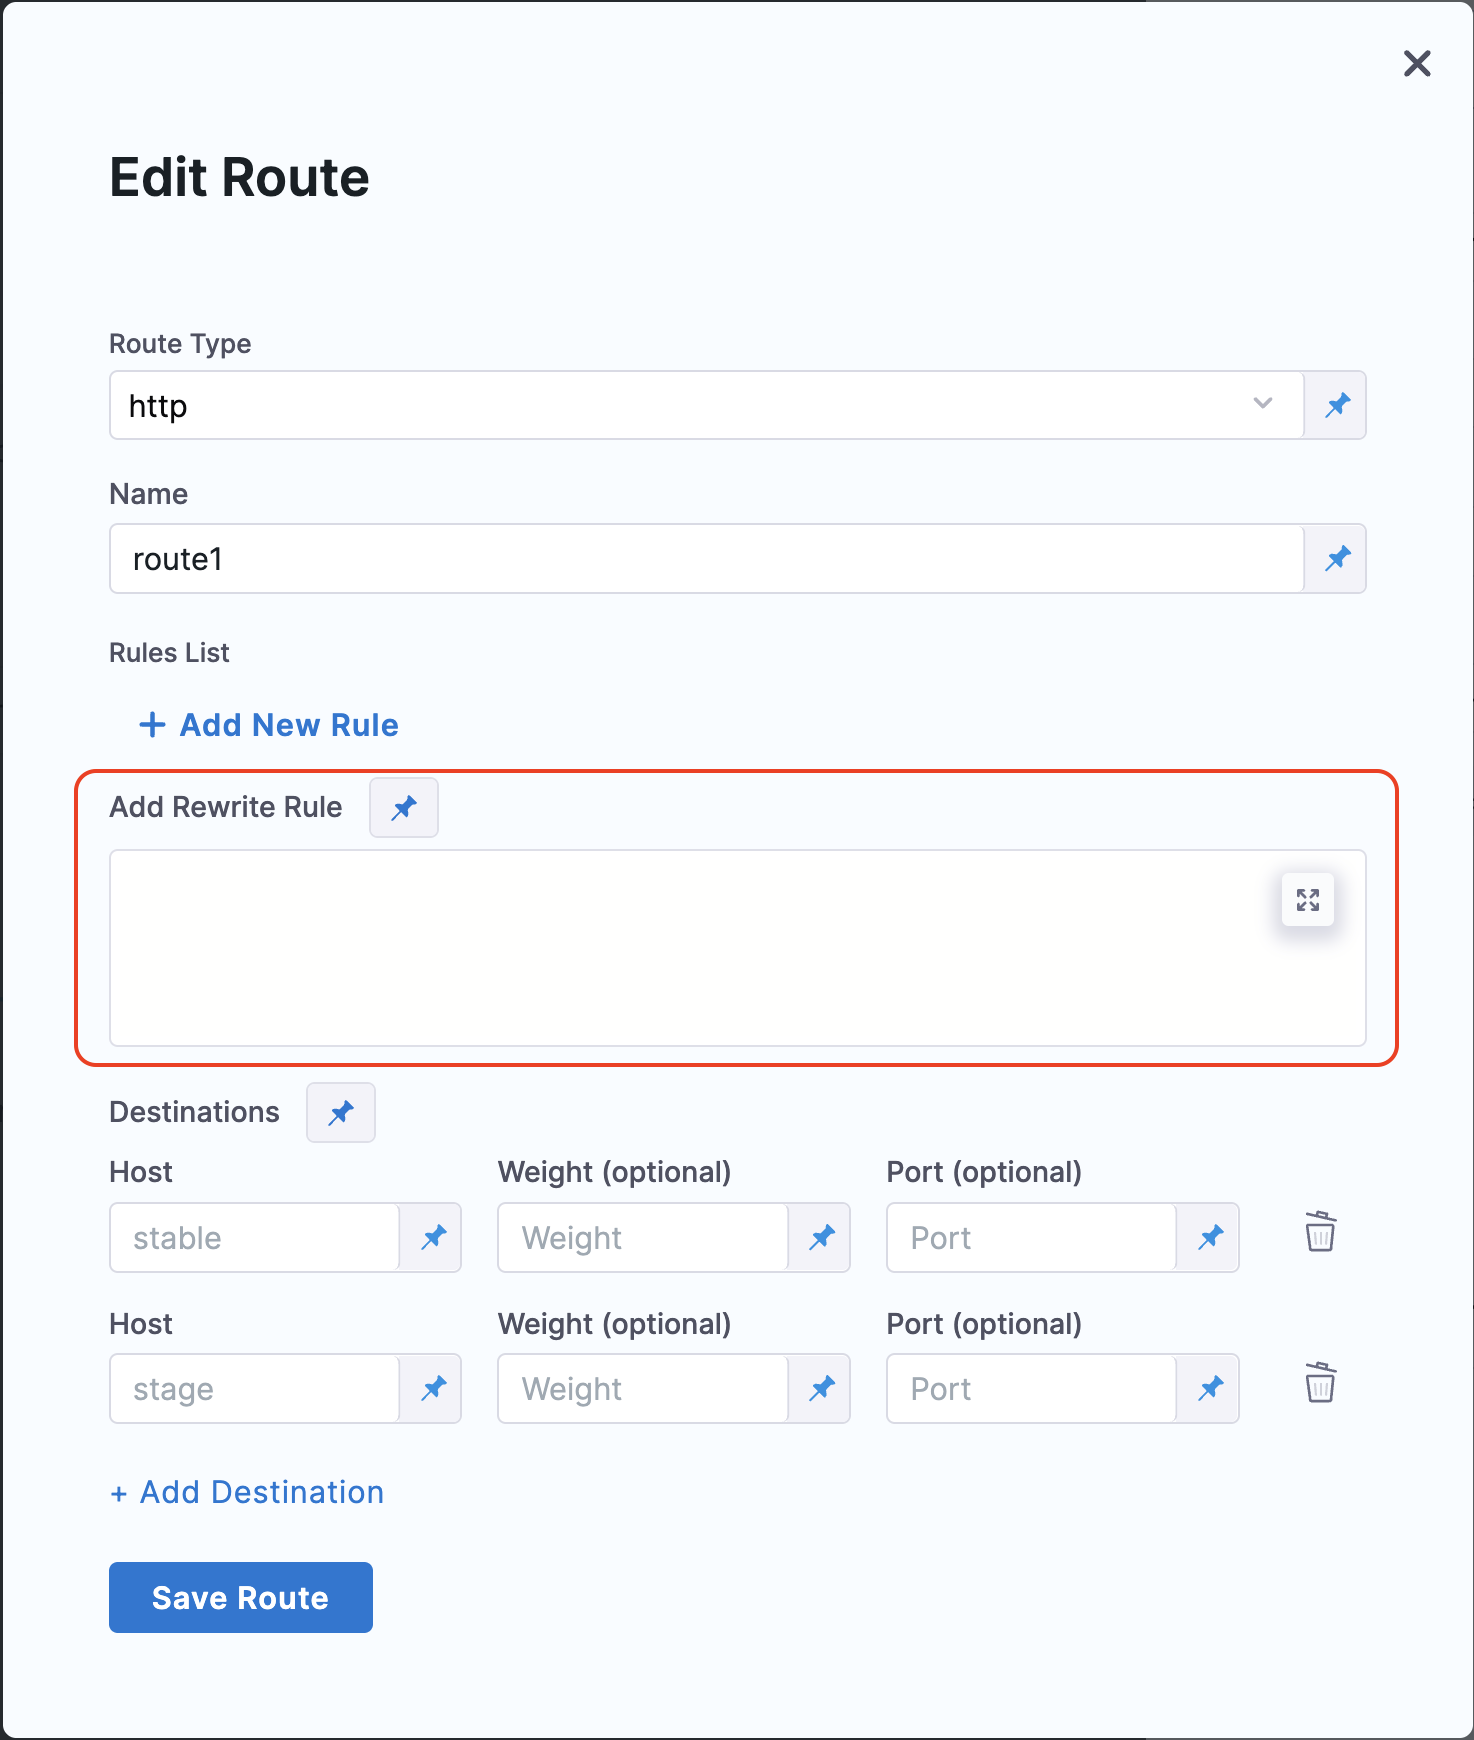Click Add New Rule link
1474x1740 pixels.
pyautogui.click(x=269, y=725)
